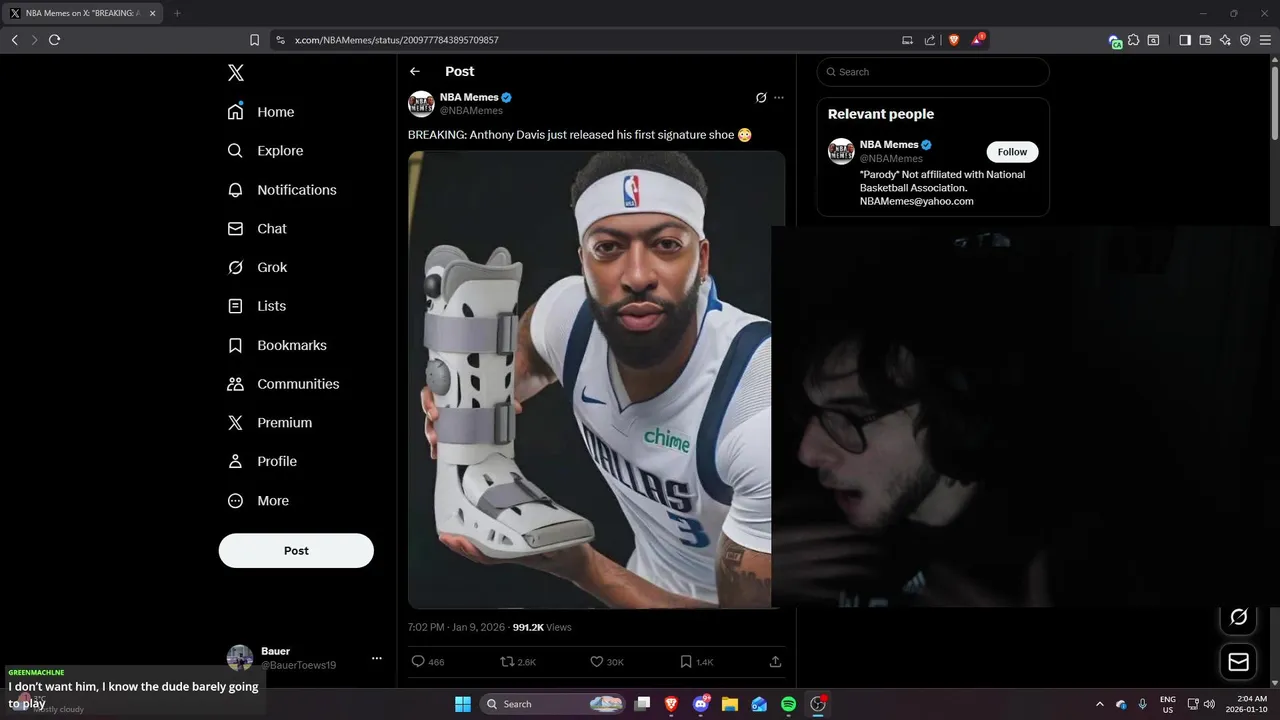Open File Explorer from the taskbar
This screenshot has height=720, width=1280.
pyautogui.click(x=730, y=704)
